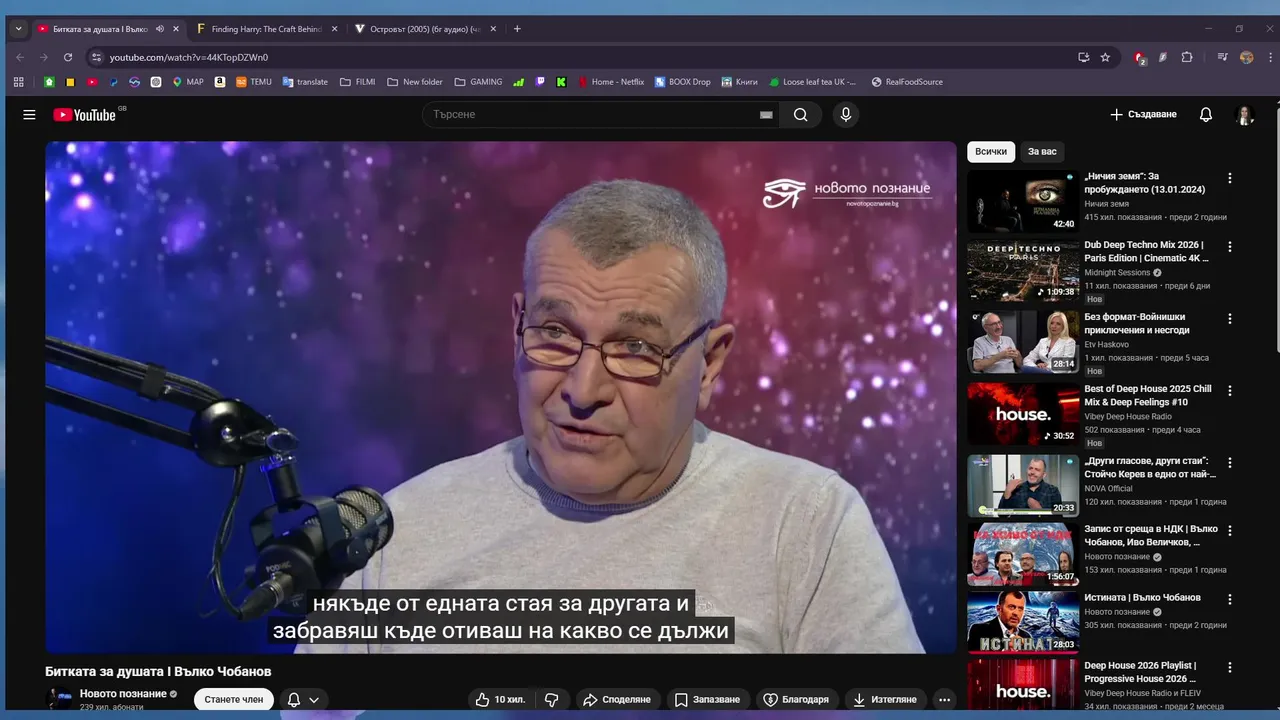Open the site information icon beside the URL
1280x720 pixels.
[x=95, y=58]
